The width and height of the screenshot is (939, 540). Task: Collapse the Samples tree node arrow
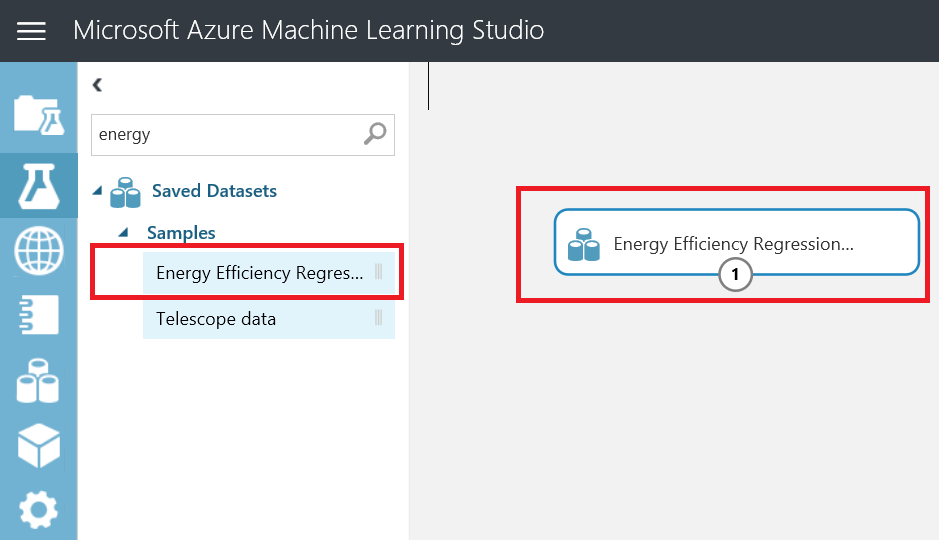pyautogui.click(x=123, y=232)
